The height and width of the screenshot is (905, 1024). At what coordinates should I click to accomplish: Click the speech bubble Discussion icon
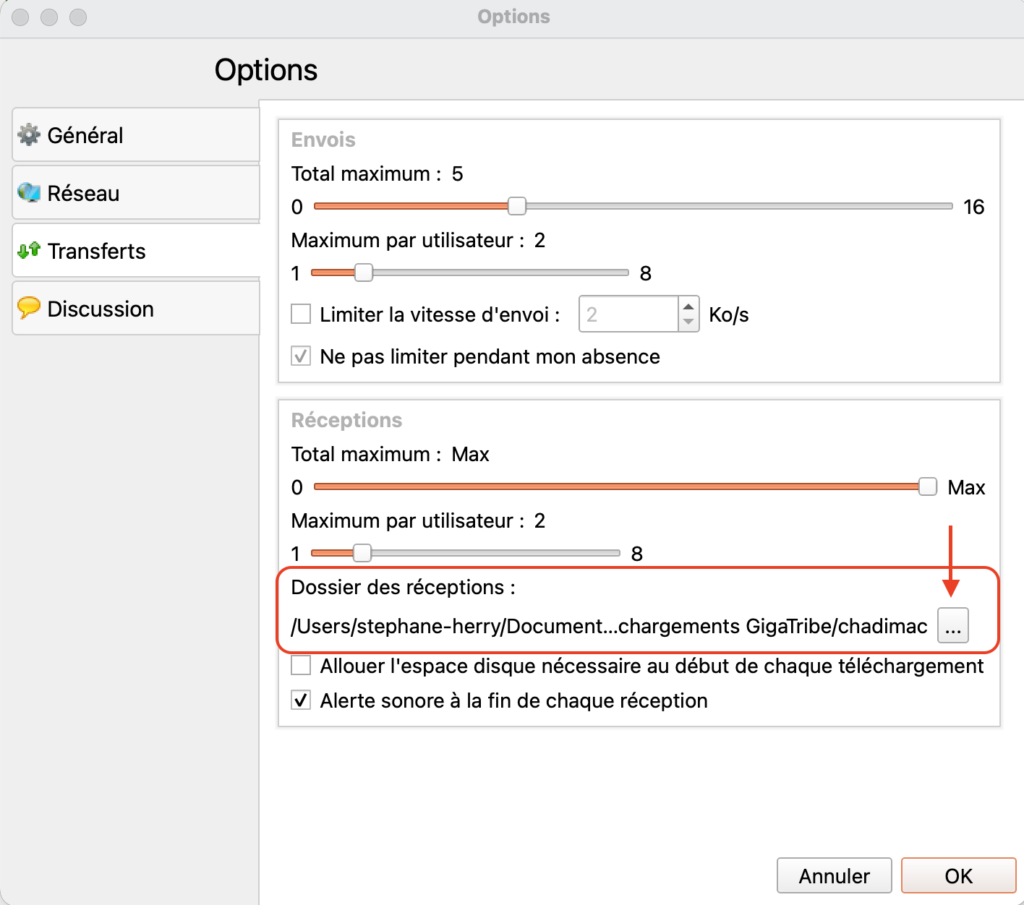click(x=29, y=309)
